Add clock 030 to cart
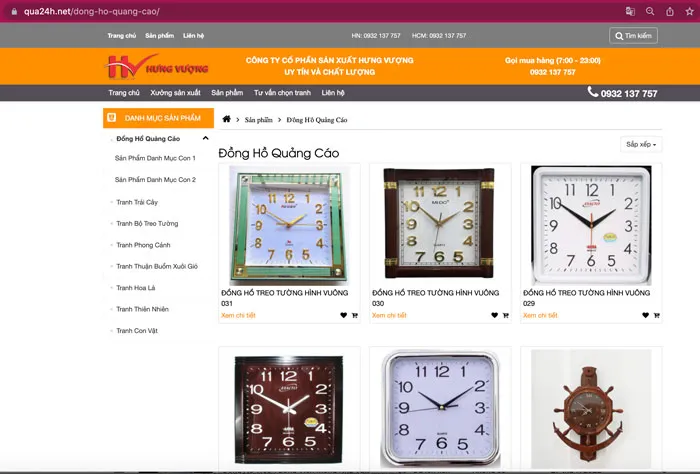The height and width of the screenshot is (474, 700). pos(505,315)
